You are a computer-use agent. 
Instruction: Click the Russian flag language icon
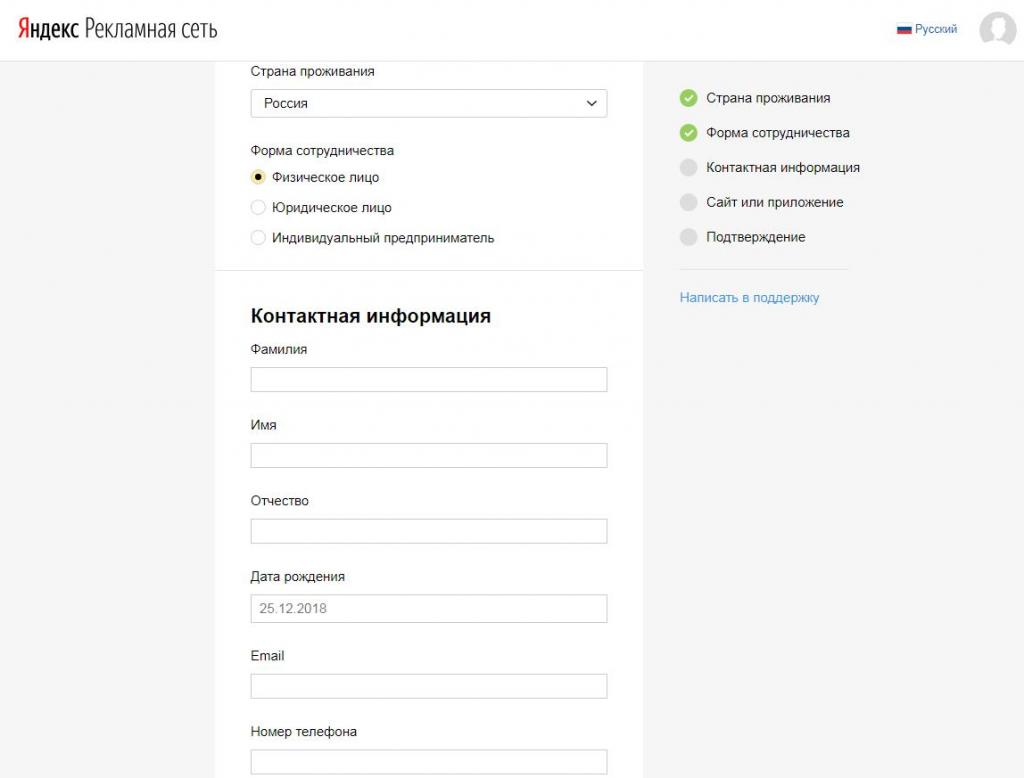(x=904, y=30)
